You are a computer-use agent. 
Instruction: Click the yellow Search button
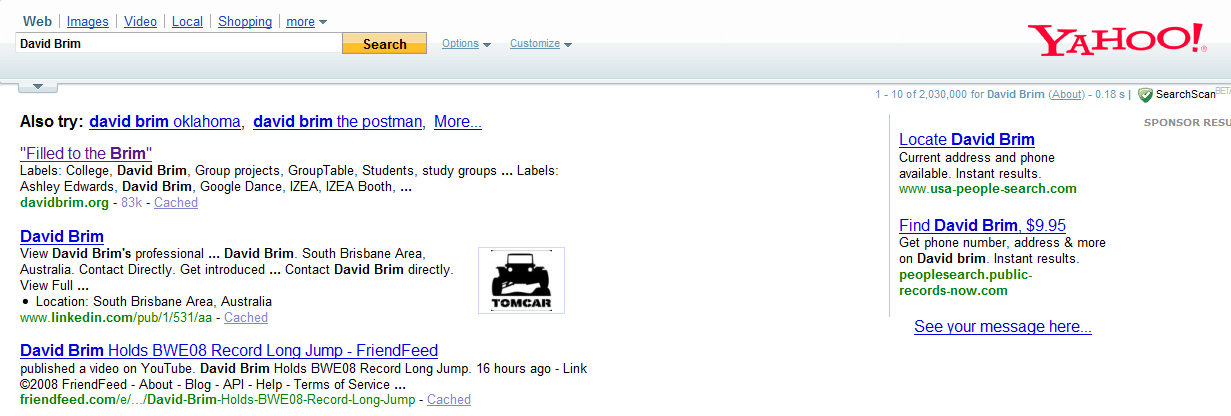point(384,44)
